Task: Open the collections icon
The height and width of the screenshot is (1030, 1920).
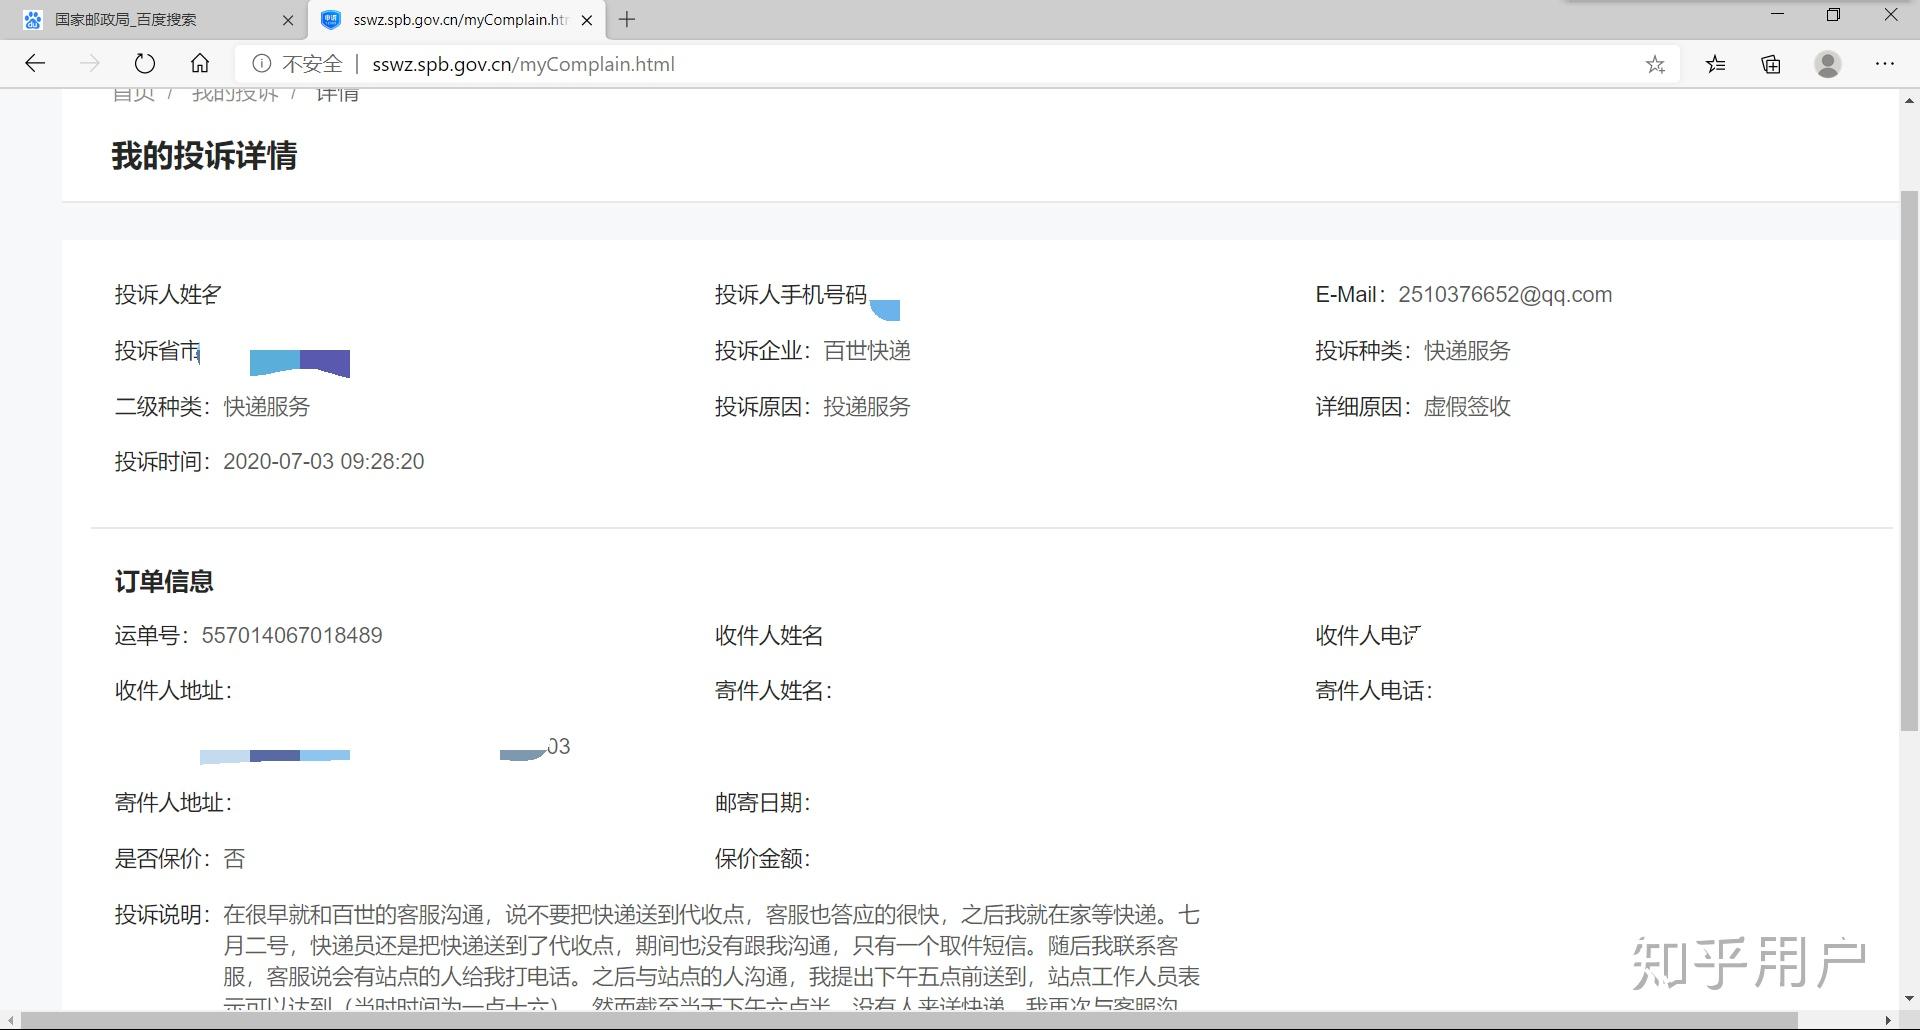Action: point(1771,64)
